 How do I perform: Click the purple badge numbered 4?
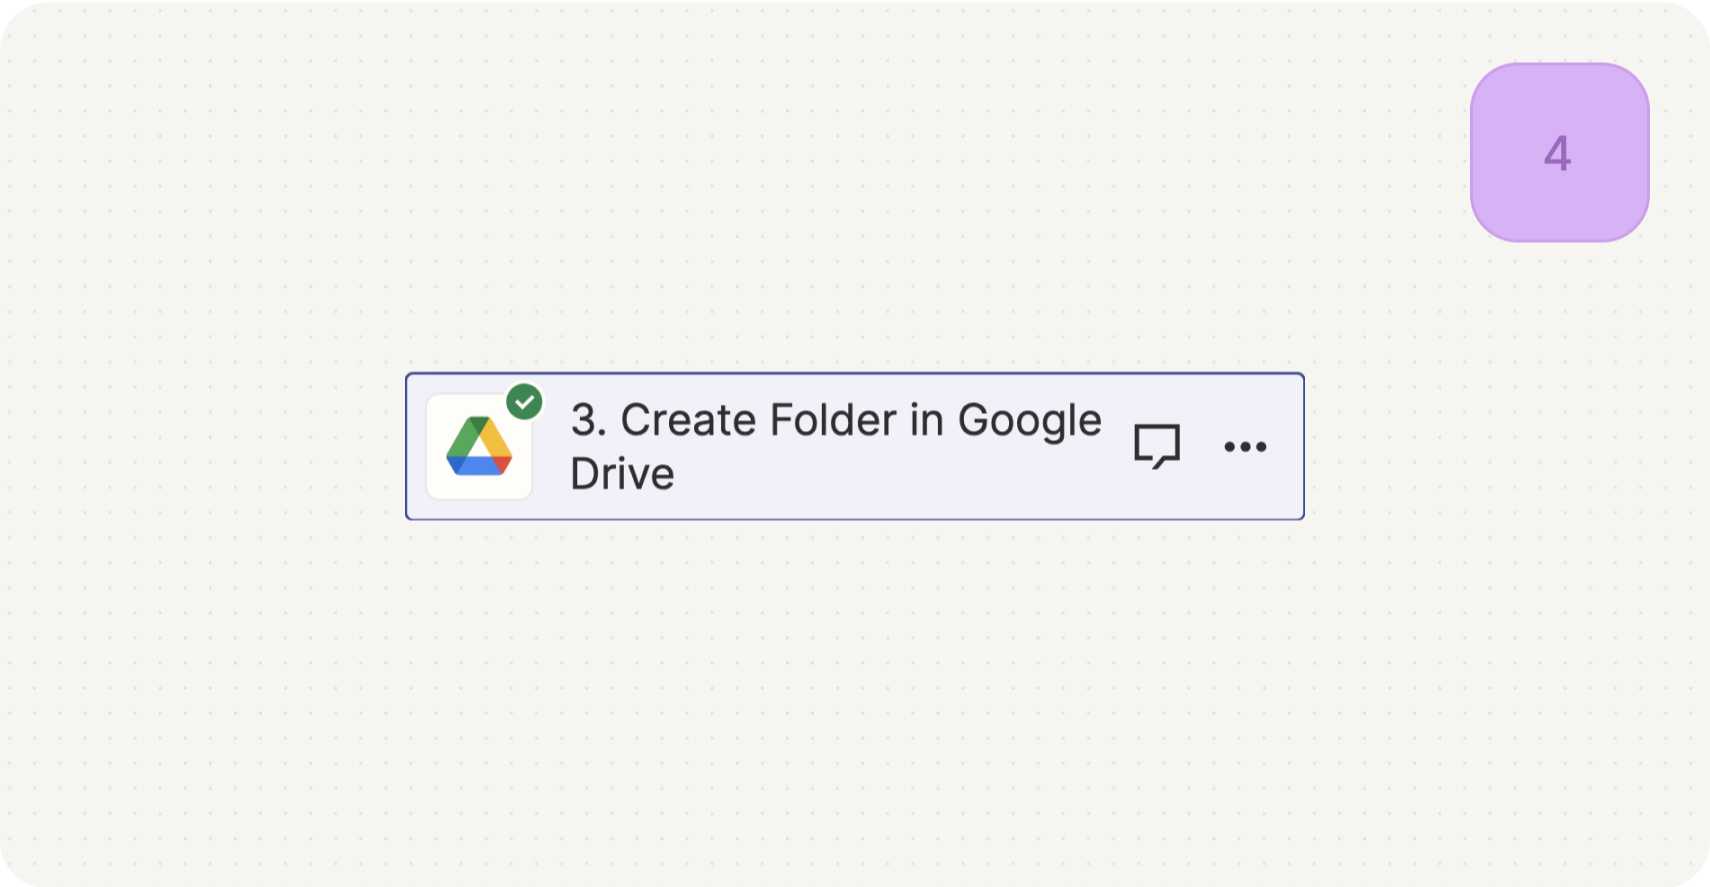(1559, 153)
